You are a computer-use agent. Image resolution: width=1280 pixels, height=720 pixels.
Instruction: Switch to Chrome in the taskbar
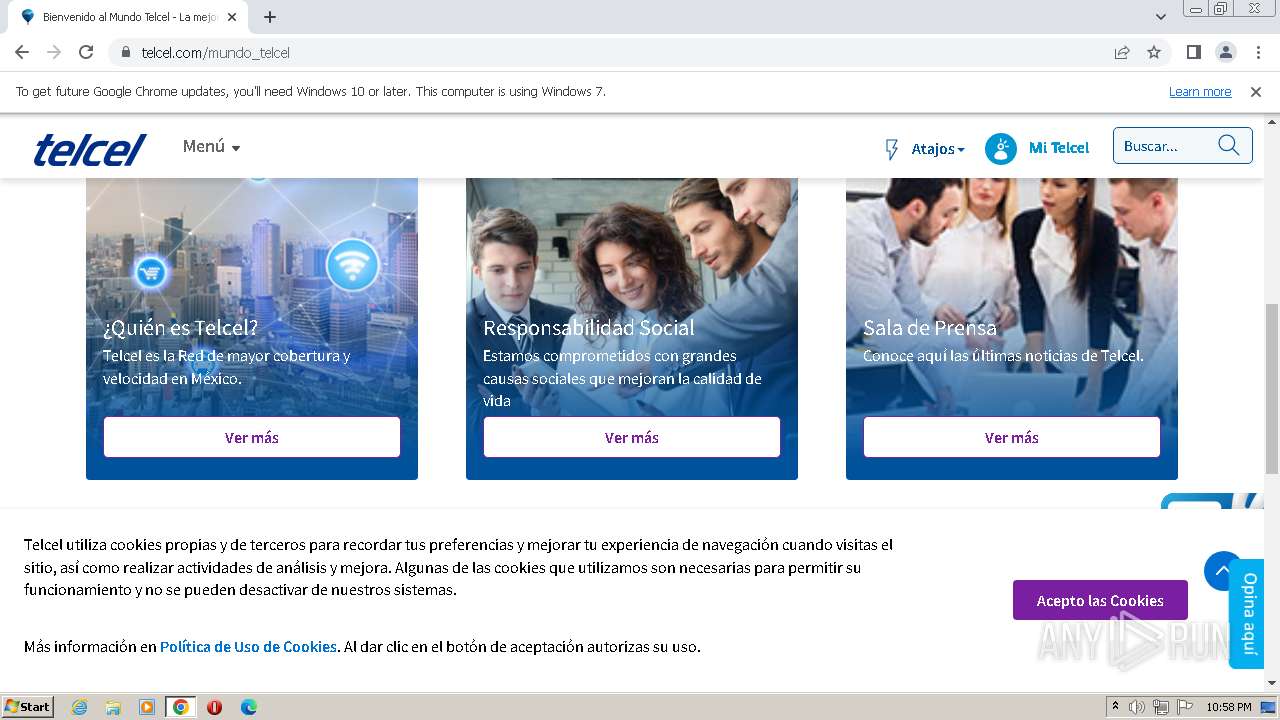(x=181, y=707)
